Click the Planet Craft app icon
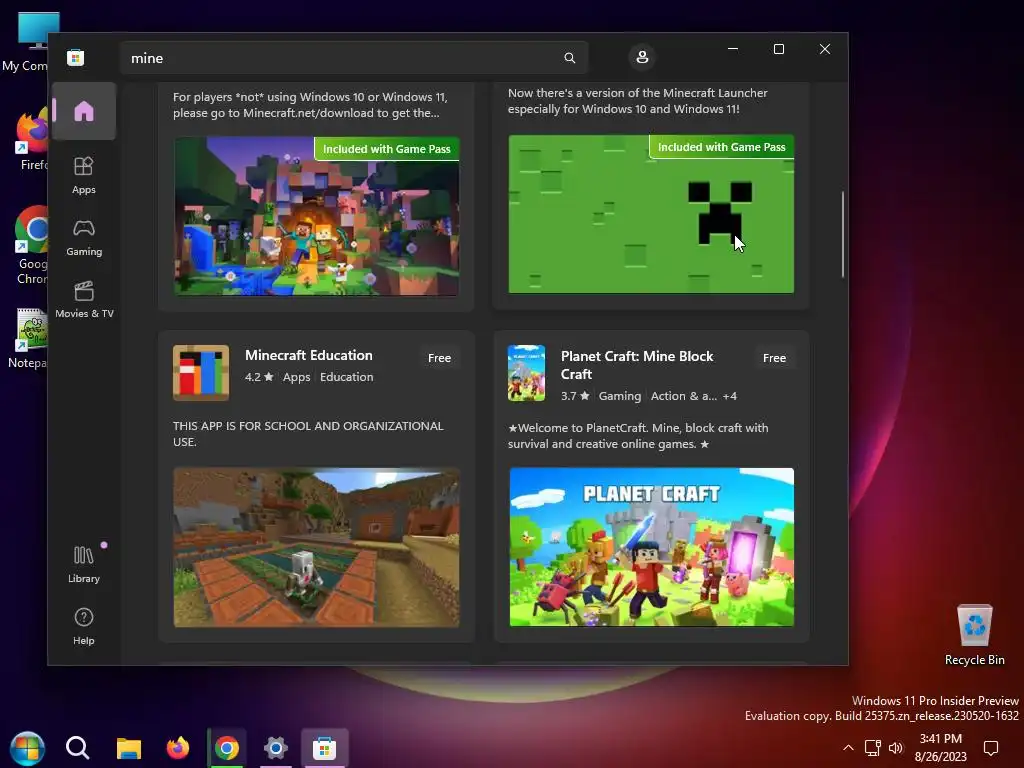1024x768 pixels. click(526, 373)
